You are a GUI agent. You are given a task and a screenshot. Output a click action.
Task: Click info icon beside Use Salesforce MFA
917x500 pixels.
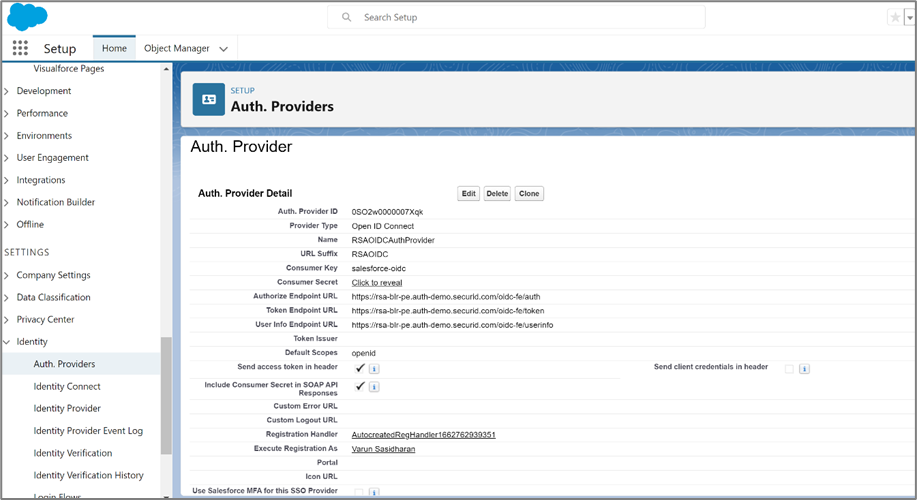tap(374, 492)
